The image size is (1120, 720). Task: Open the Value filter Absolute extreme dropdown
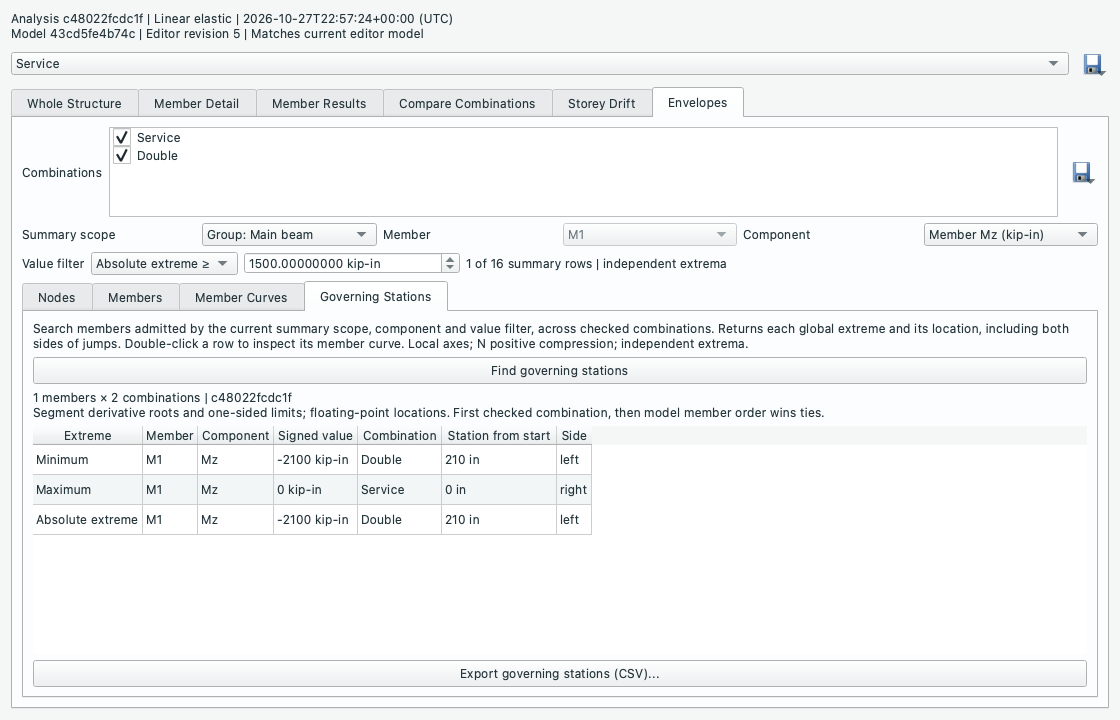click(x=164, y=264)
